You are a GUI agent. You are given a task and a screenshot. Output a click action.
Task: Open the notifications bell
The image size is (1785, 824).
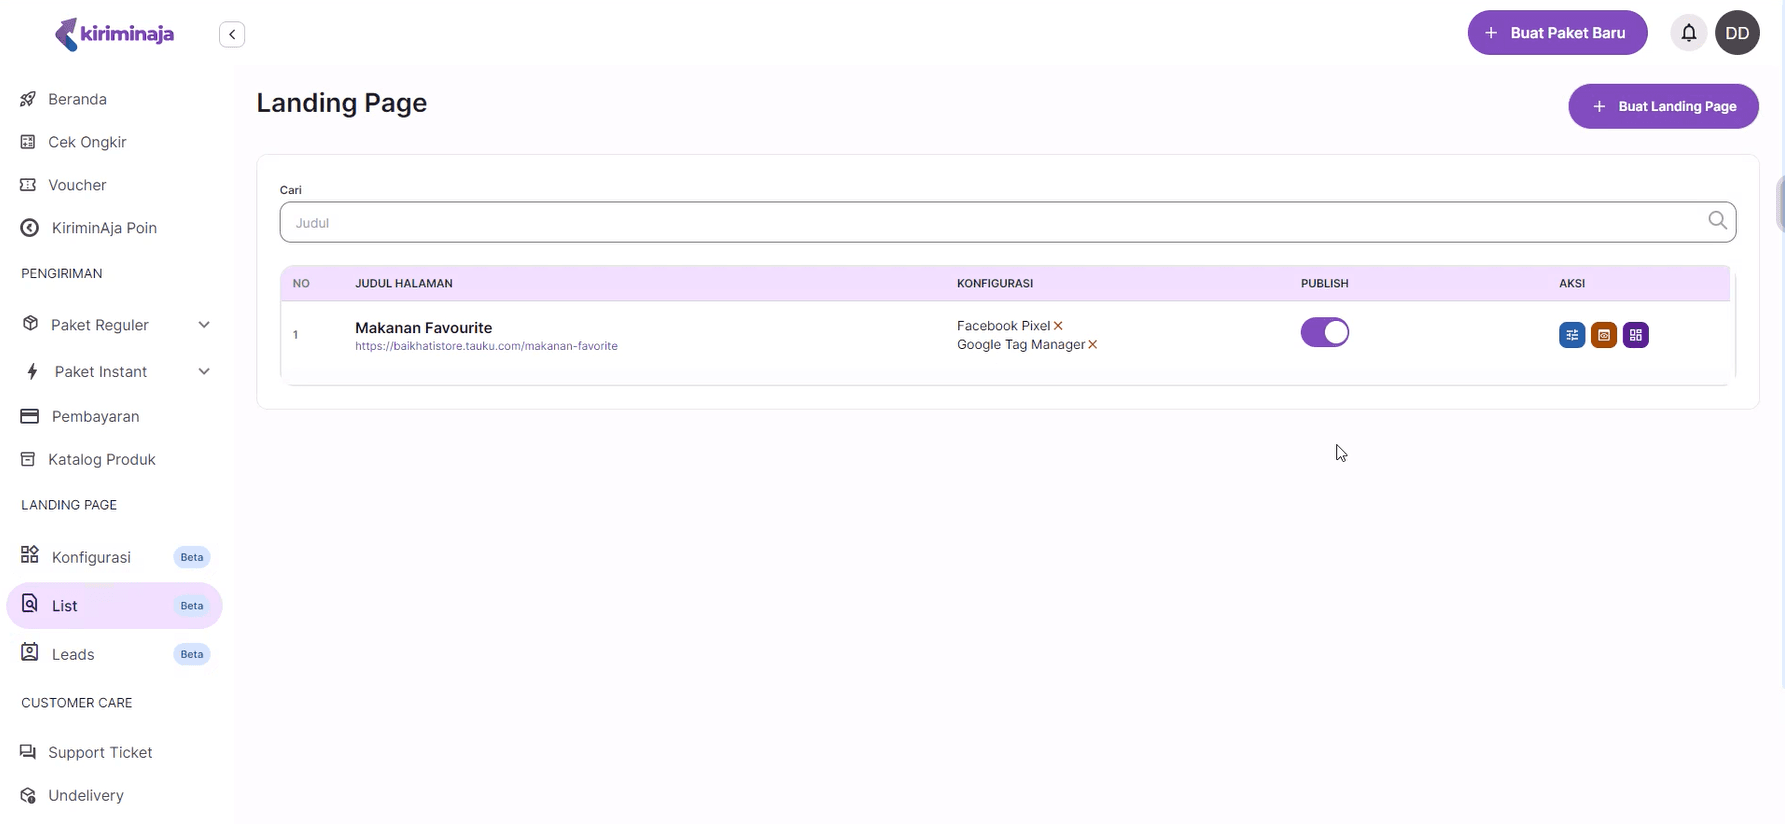(x=1688, y=33)
